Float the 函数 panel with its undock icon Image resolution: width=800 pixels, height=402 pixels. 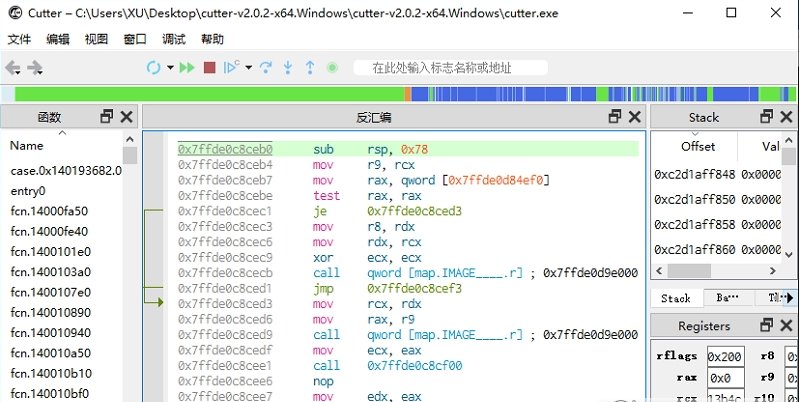tap(107, 117)
